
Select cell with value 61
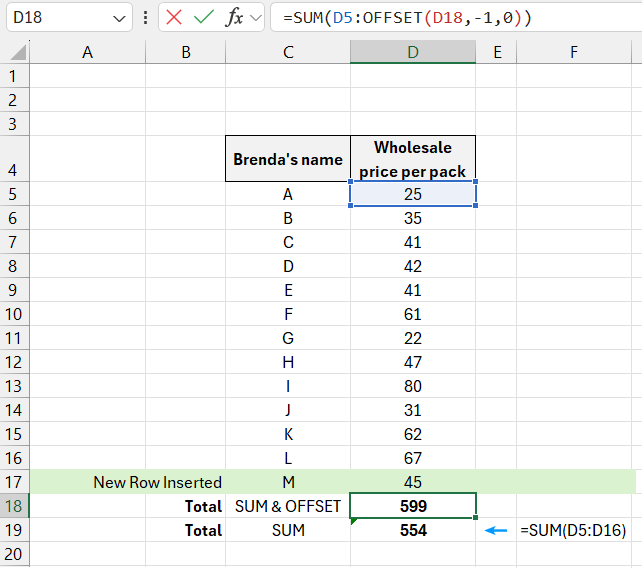(x=413, y=314)
